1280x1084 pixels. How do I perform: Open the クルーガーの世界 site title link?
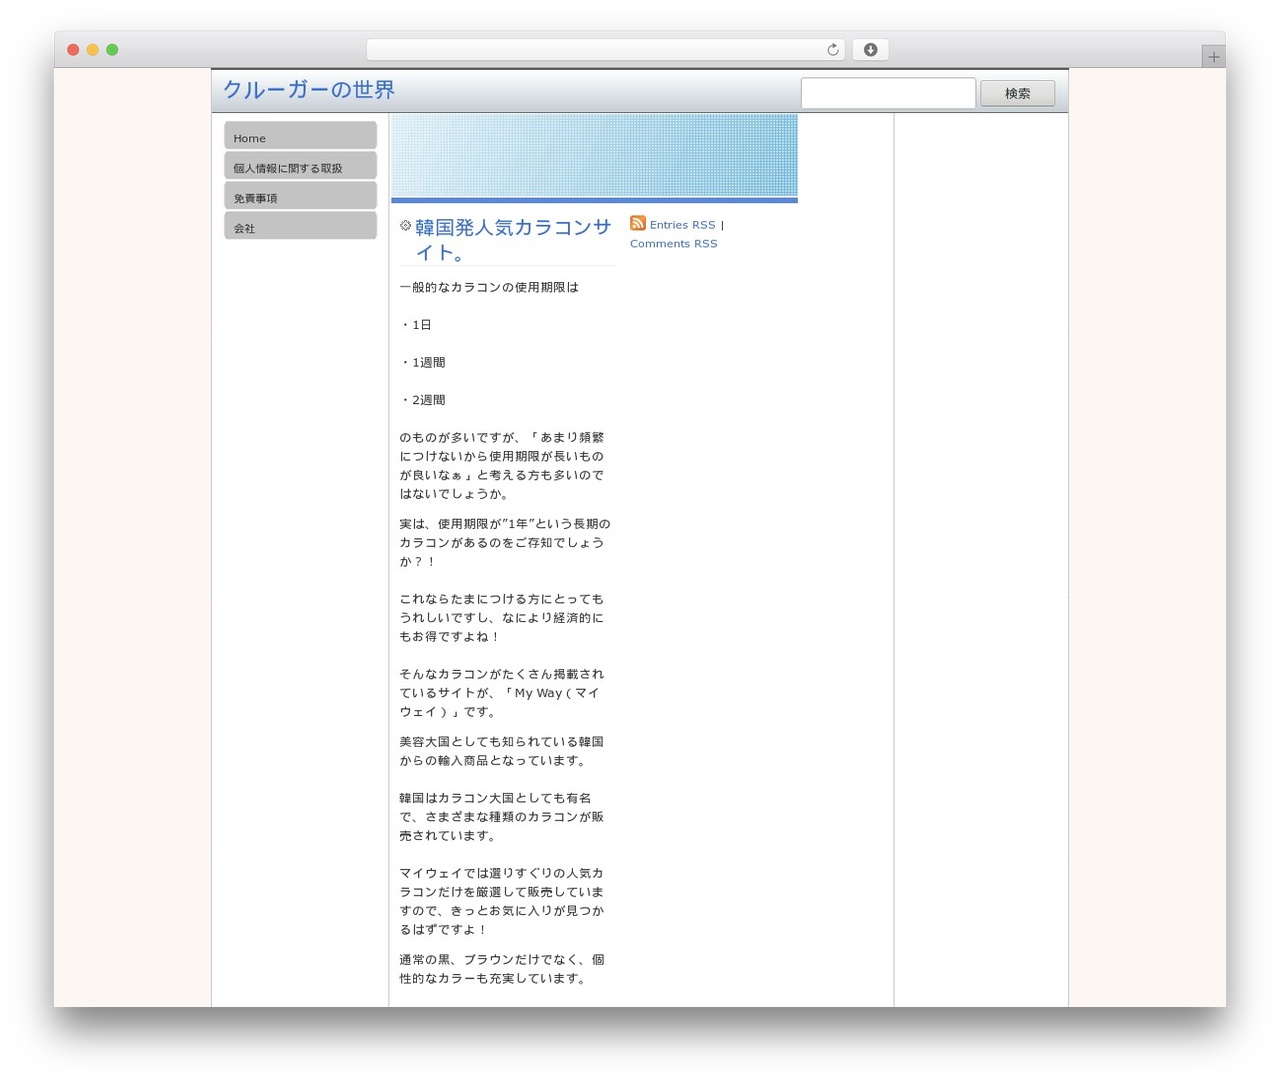pos(309,90)
